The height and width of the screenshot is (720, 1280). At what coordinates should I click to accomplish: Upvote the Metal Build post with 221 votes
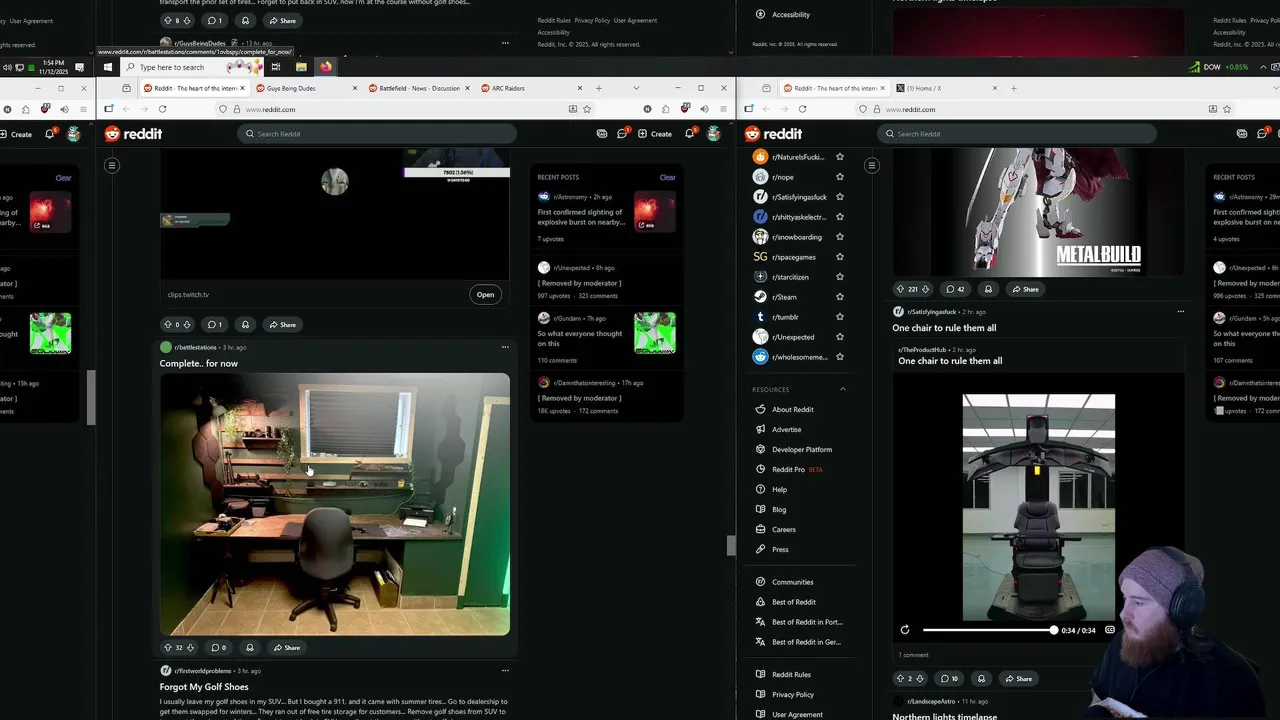point(900,289)
